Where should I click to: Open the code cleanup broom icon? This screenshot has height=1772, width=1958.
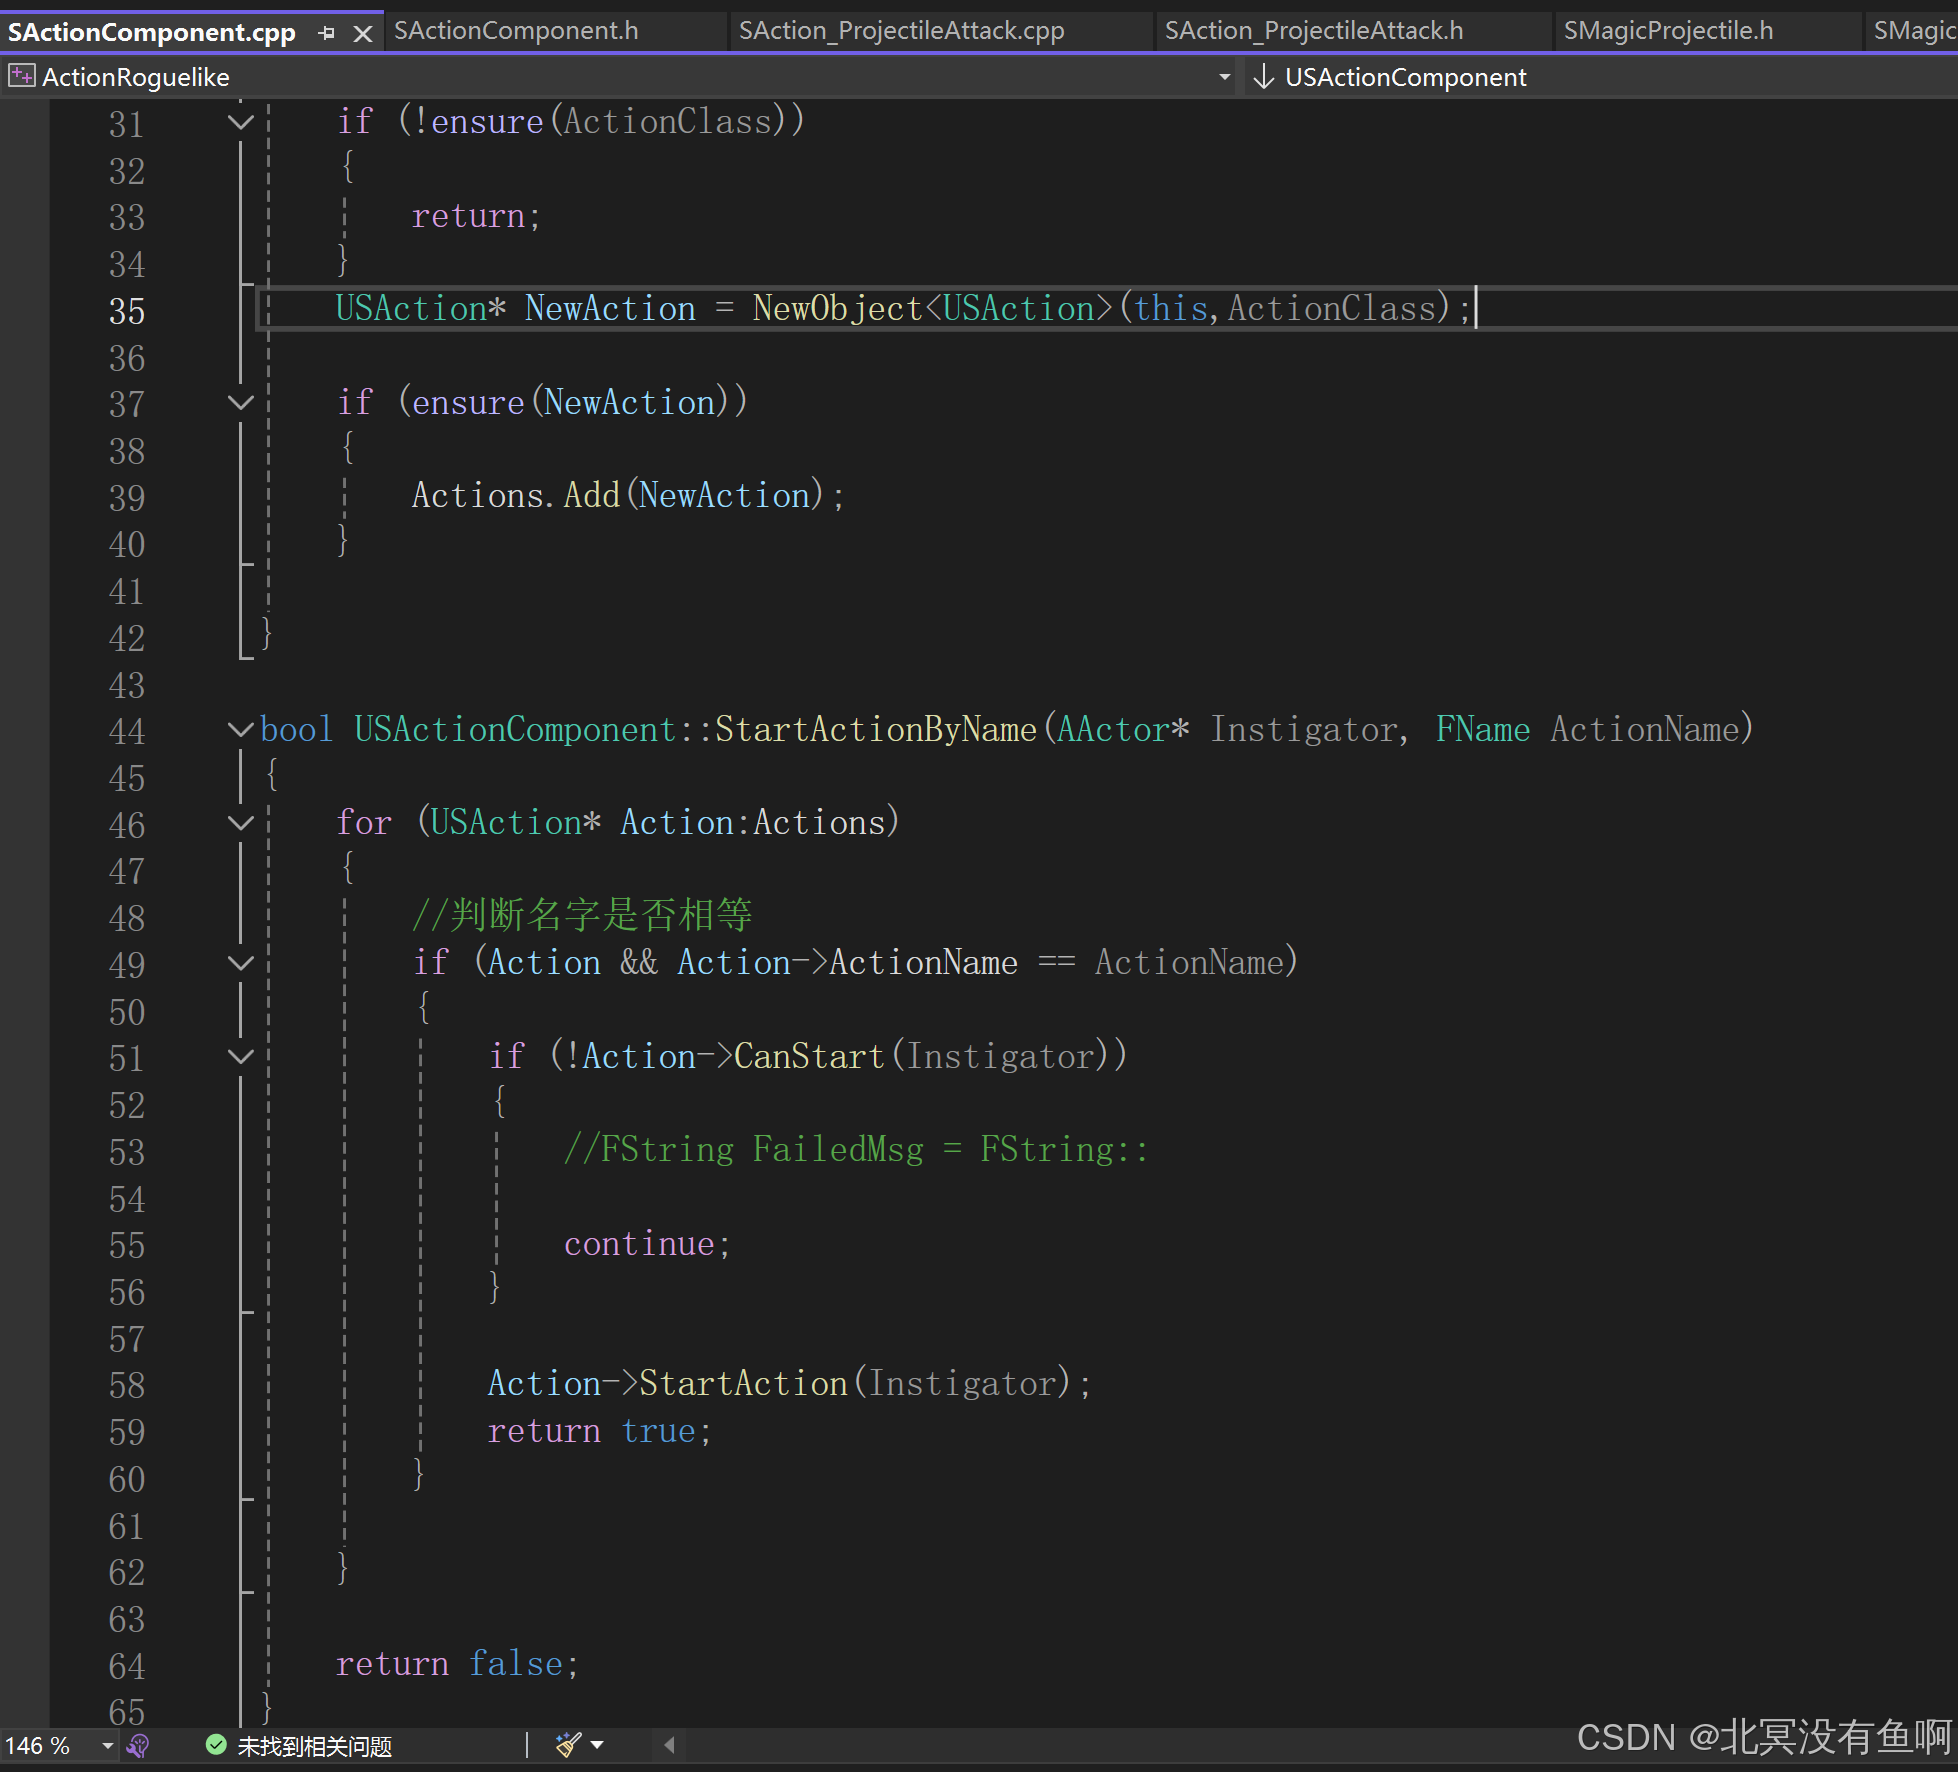tap(568, 1745)
